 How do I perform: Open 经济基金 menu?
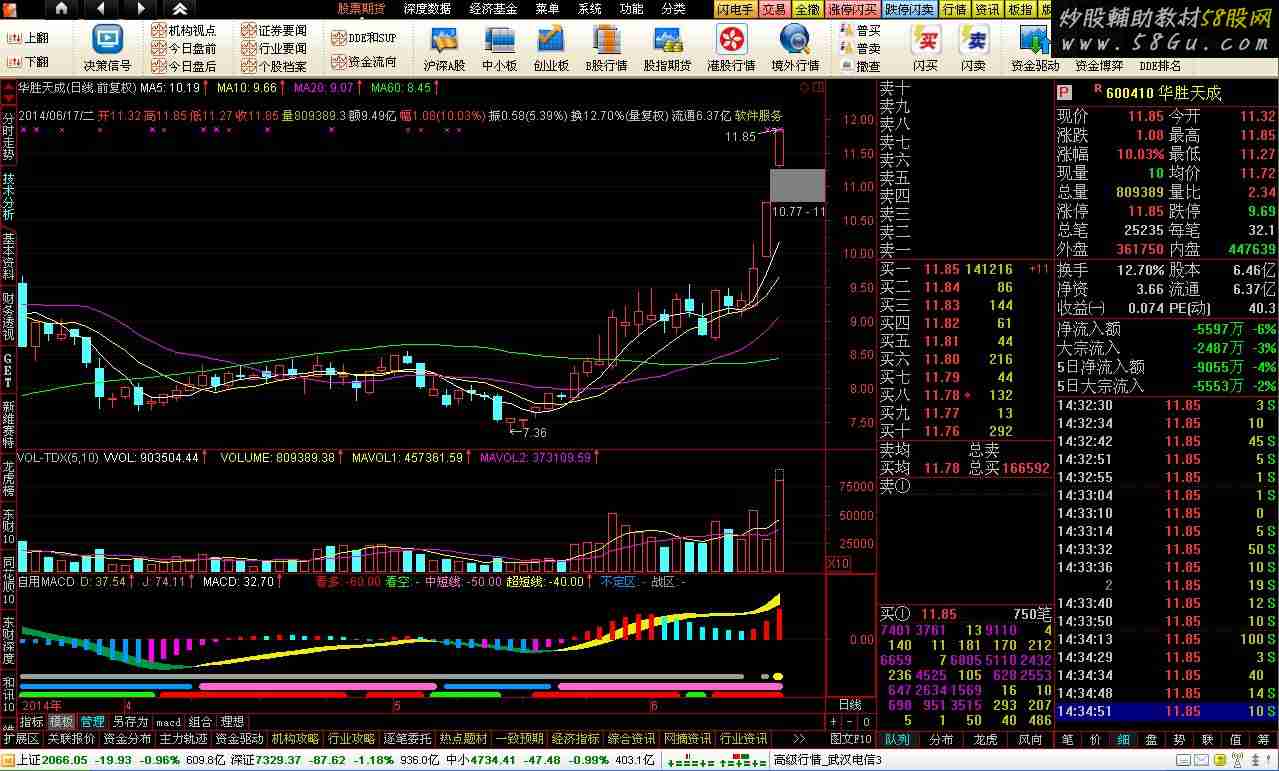[493, 9]
